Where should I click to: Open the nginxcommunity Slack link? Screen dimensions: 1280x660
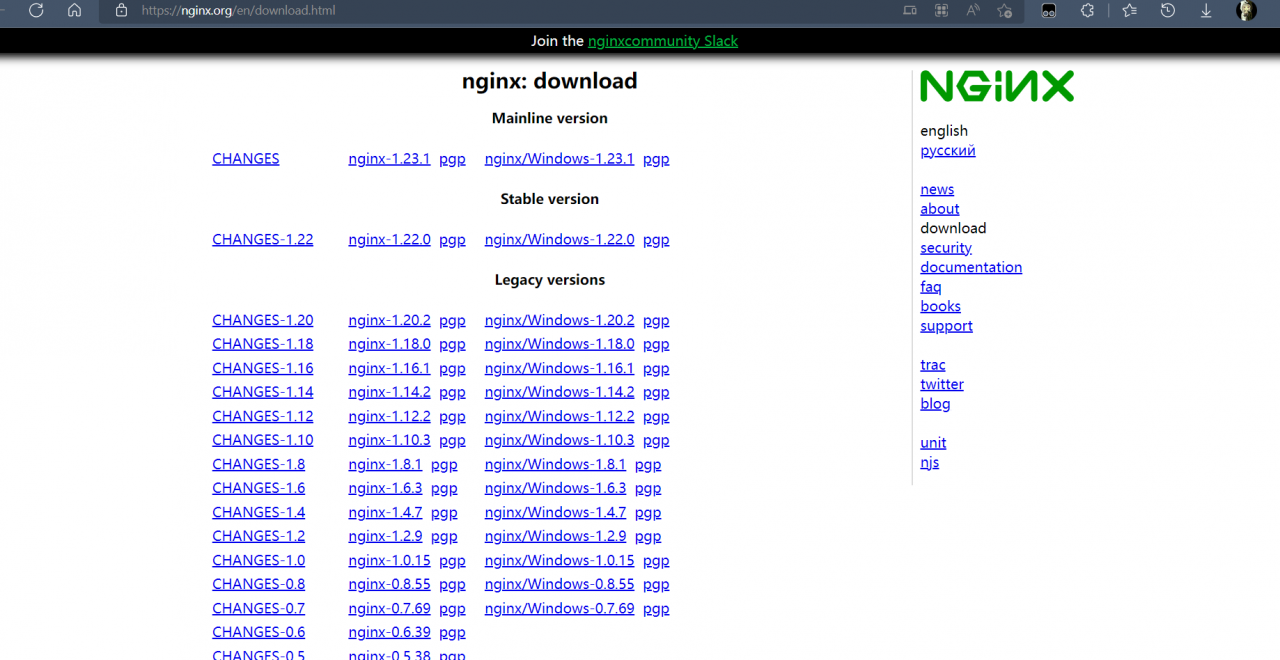[x=663, y=41]
